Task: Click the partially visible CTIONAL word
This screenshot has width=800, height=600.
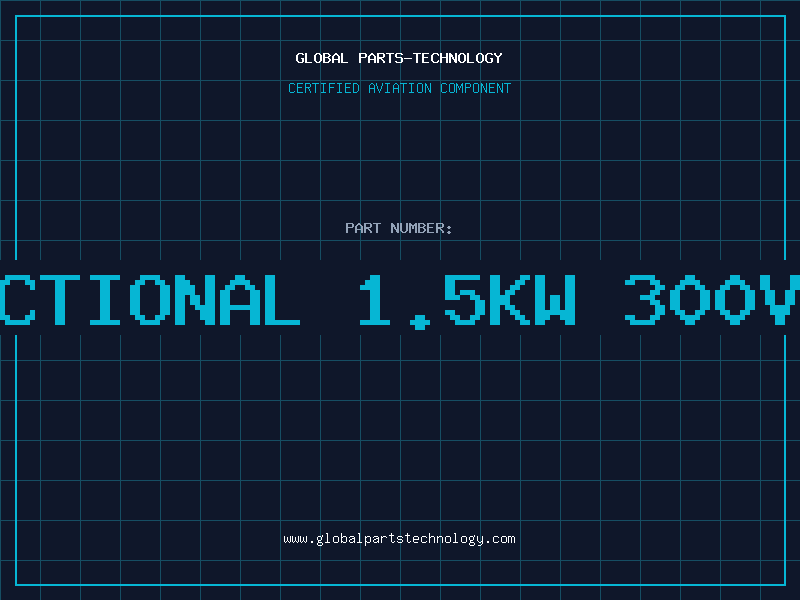Action: [x=150, y=300]
